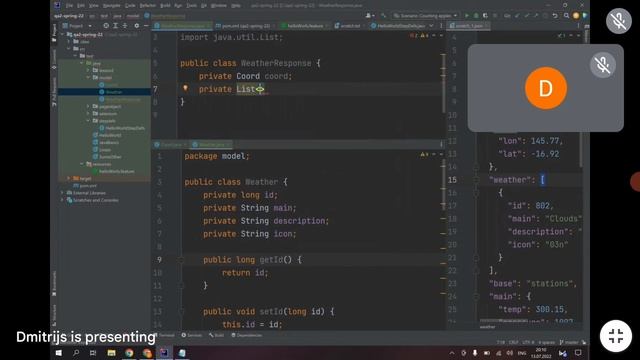Viewport: 640px width, 360px height.
Task: Select HelloWorldStepDefs in project tree
Action: click(122, 128)
